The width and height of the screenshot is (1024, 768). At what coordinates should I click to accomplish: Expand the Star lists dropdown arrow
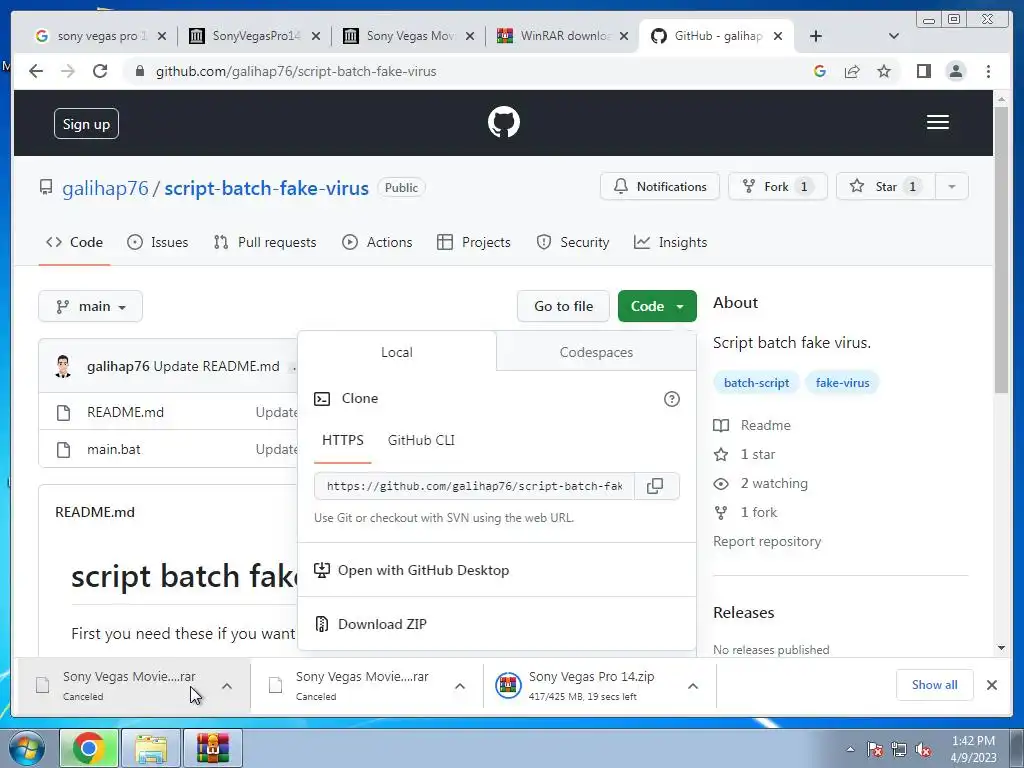tap(952, 187)
